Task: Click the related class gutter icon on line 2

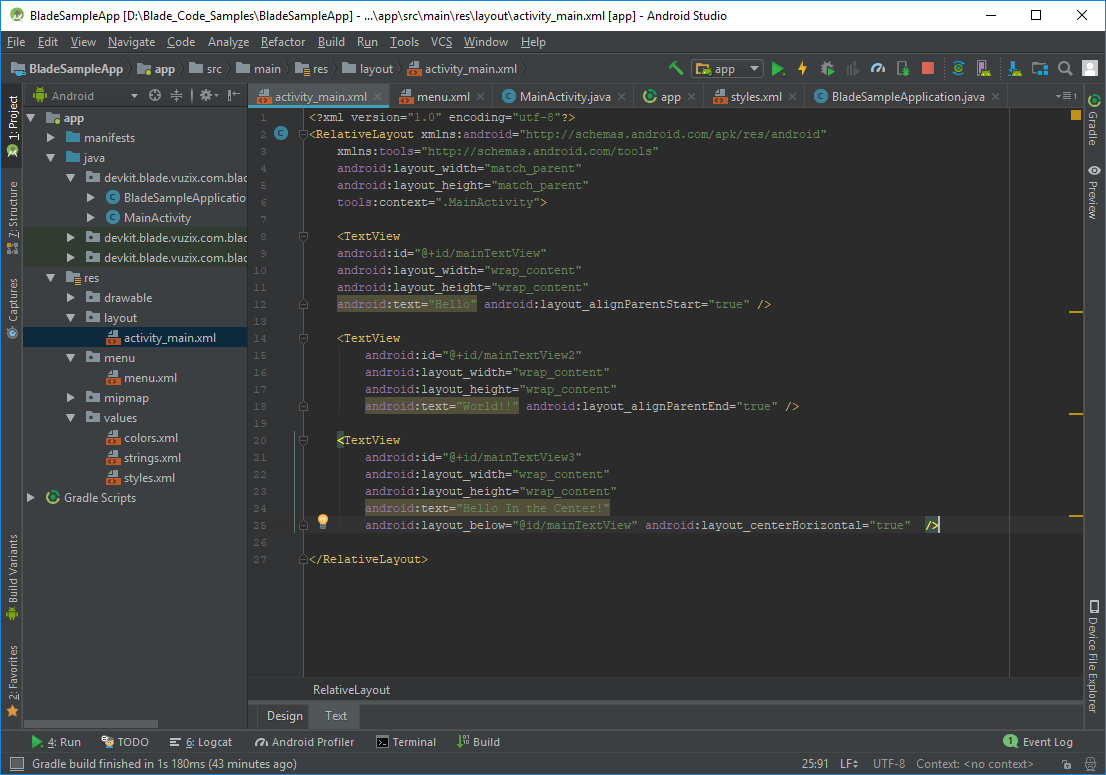Action: click(281, 133)
